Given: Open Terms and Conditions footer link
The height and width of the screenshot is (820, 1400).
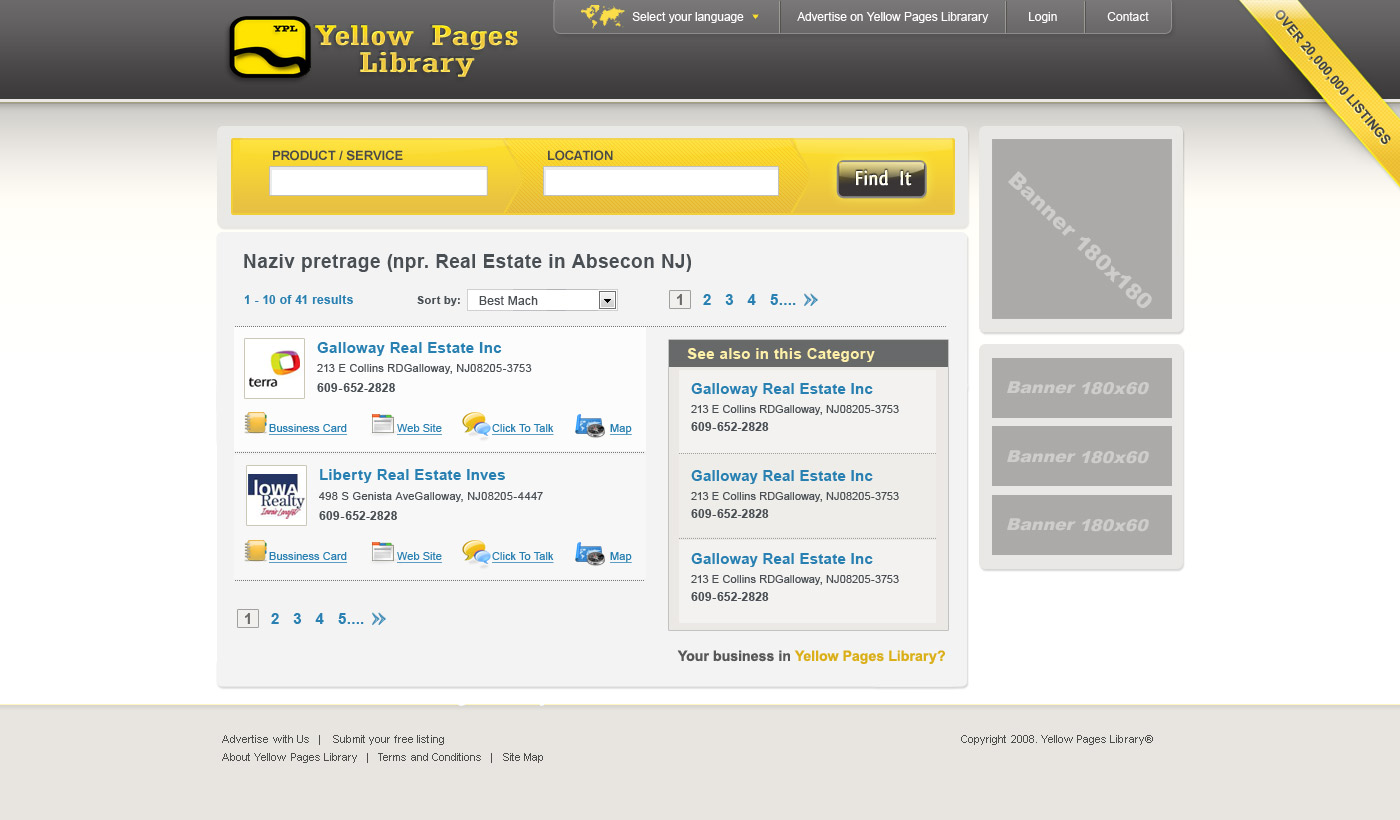Looking at the screenshot, I should click(x=429, y=757).
